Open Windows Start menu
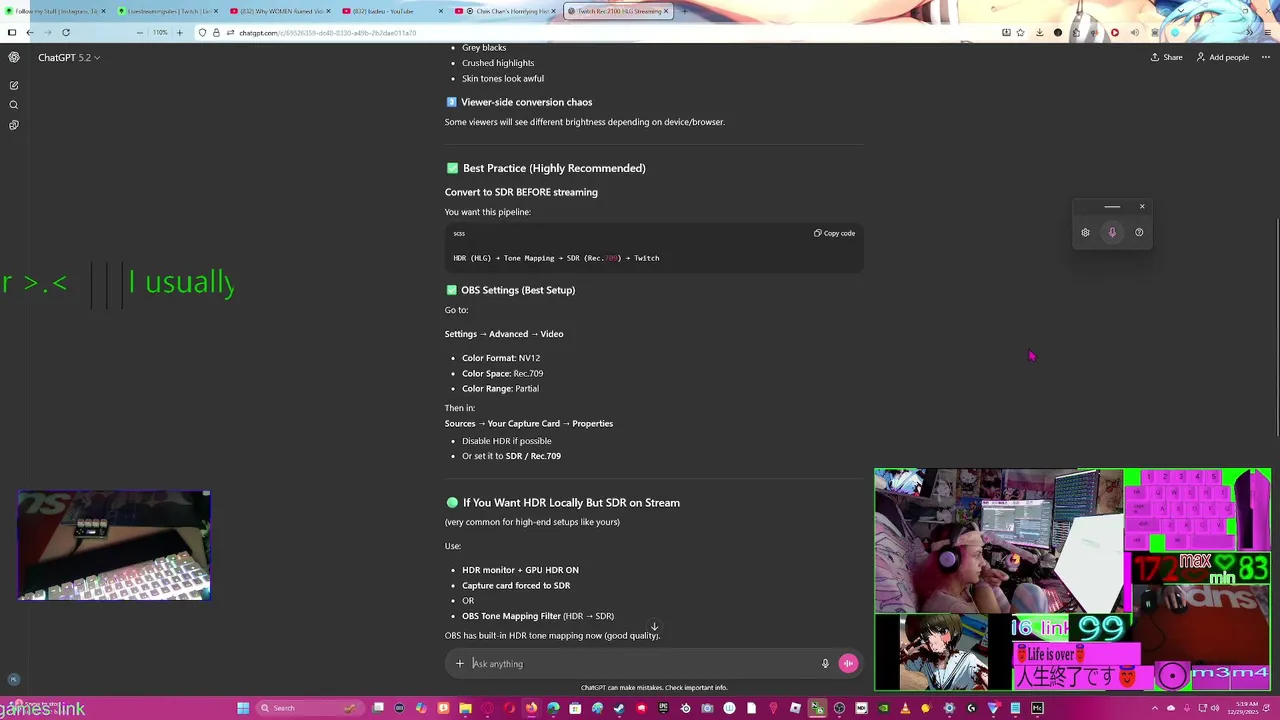This screenshot has width=1280, height=720. click(x=242, y=708)
